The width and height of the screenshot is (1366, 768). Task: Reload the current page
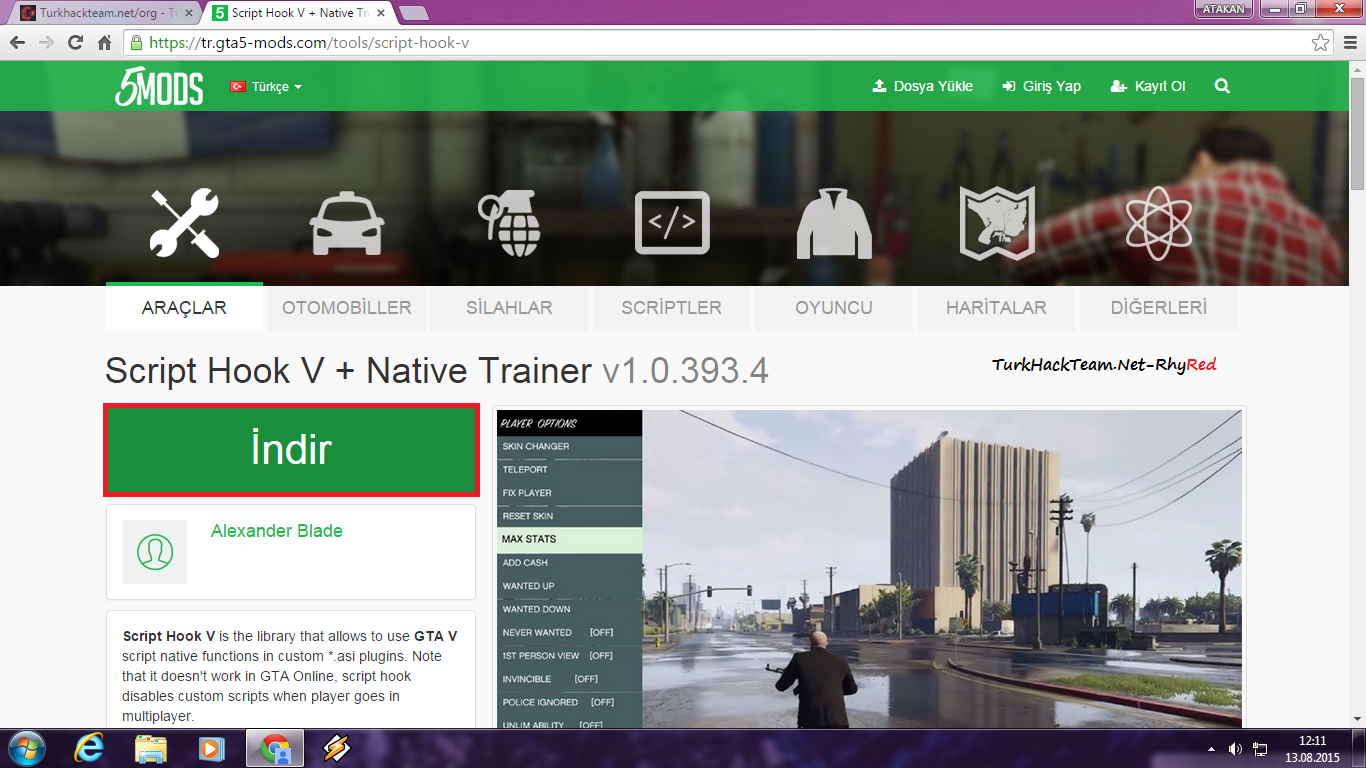[75, 43]
